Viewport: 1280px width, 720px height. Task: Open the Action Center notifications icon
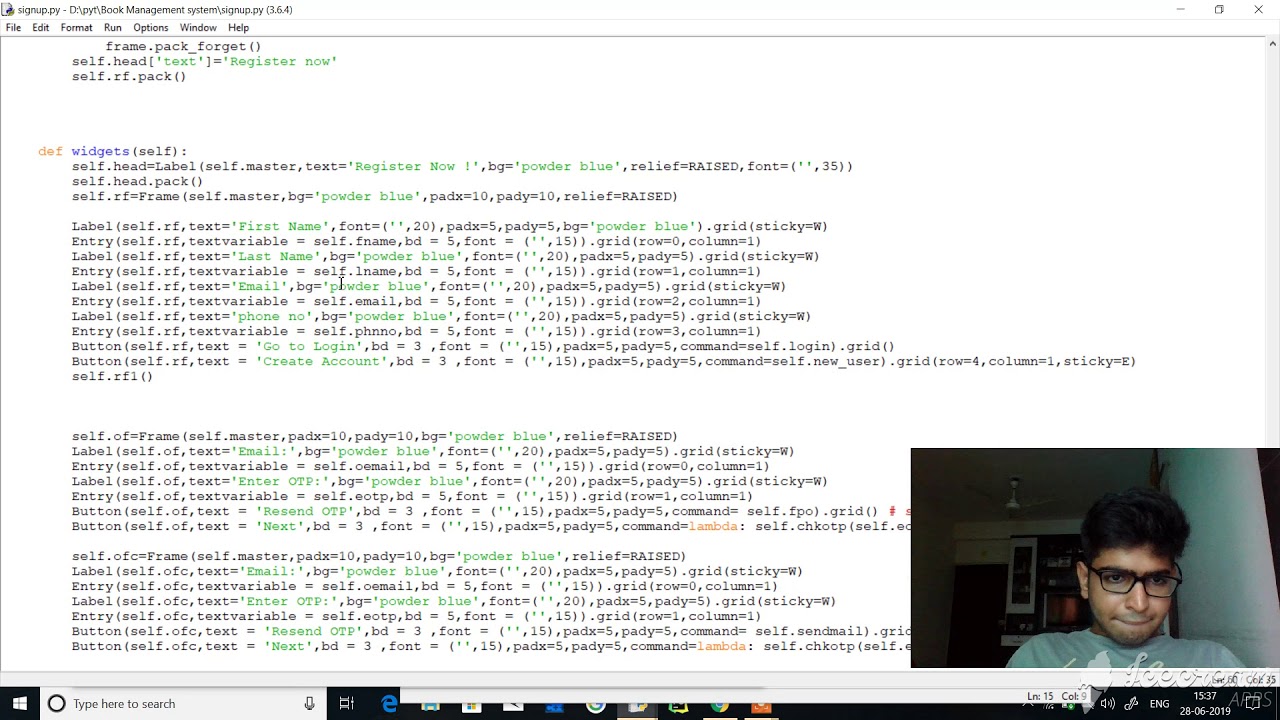click(x=1253, y=703)
